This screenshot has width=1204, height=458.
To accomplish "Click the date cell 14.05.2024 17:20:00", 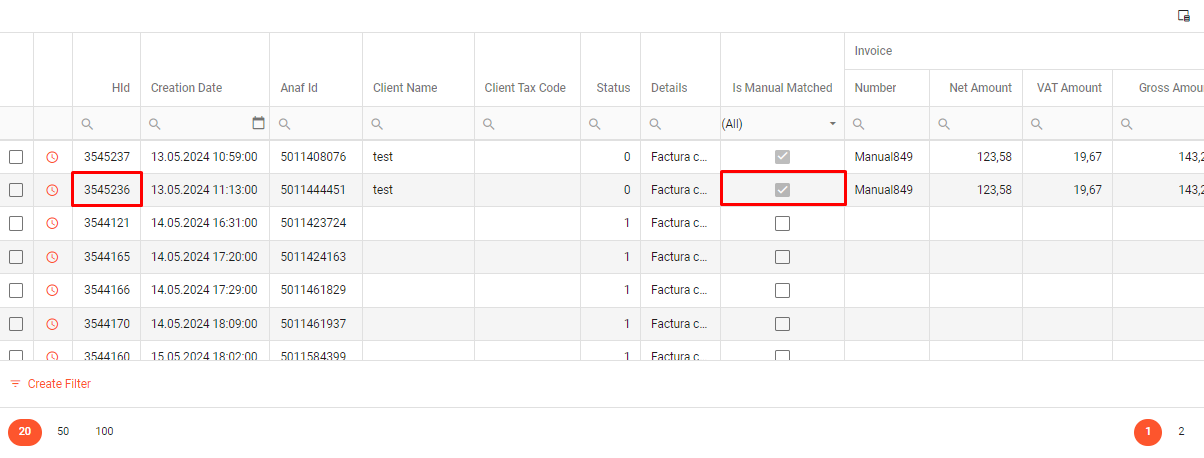I will (x=205, y=257).
